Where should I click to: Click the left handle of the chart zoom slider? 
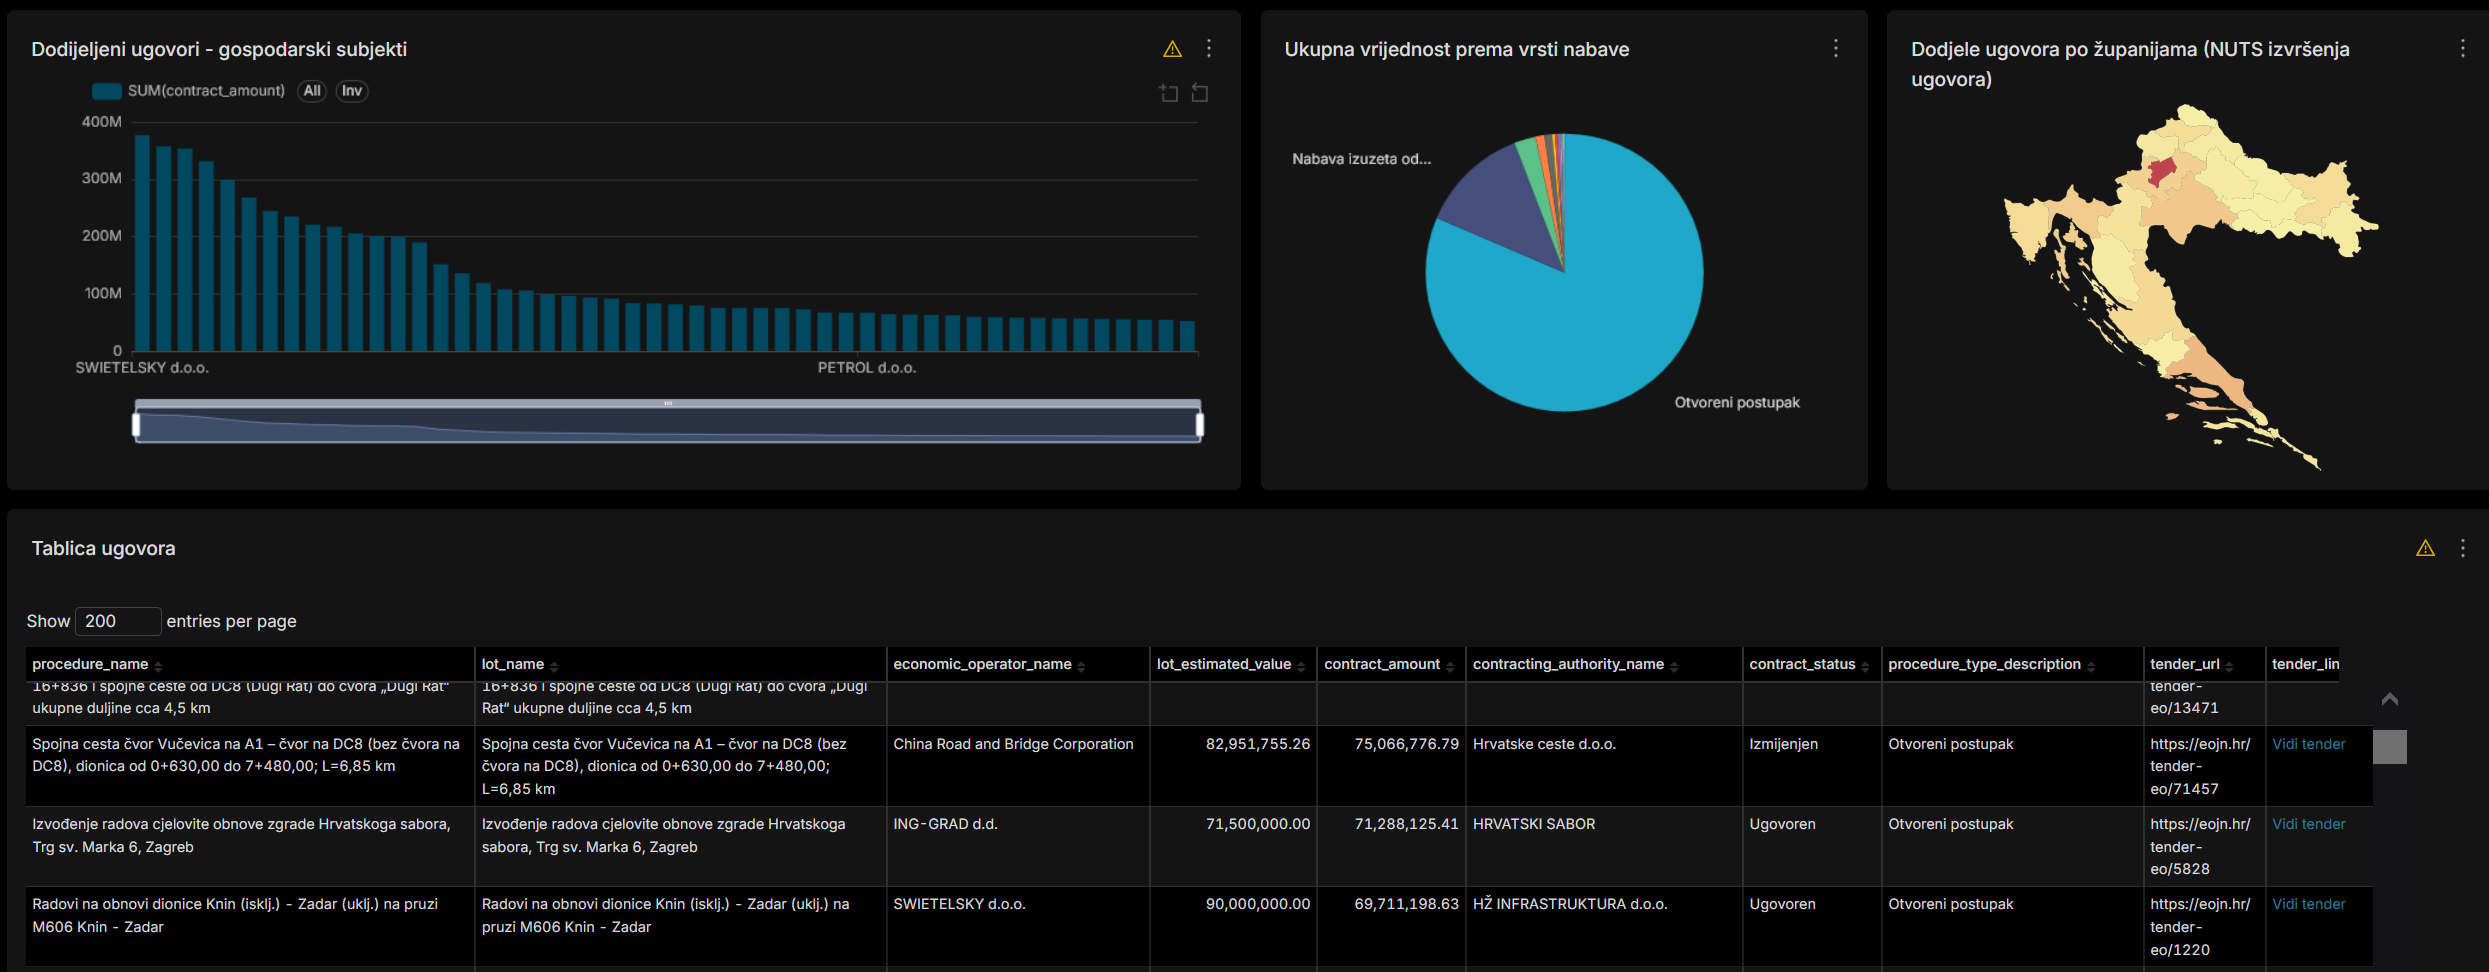[137, 425]
